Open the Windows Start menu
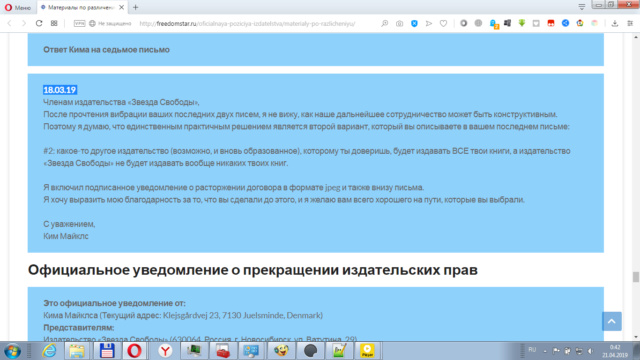Screen dimensions: 640x360 pos(12,351)
